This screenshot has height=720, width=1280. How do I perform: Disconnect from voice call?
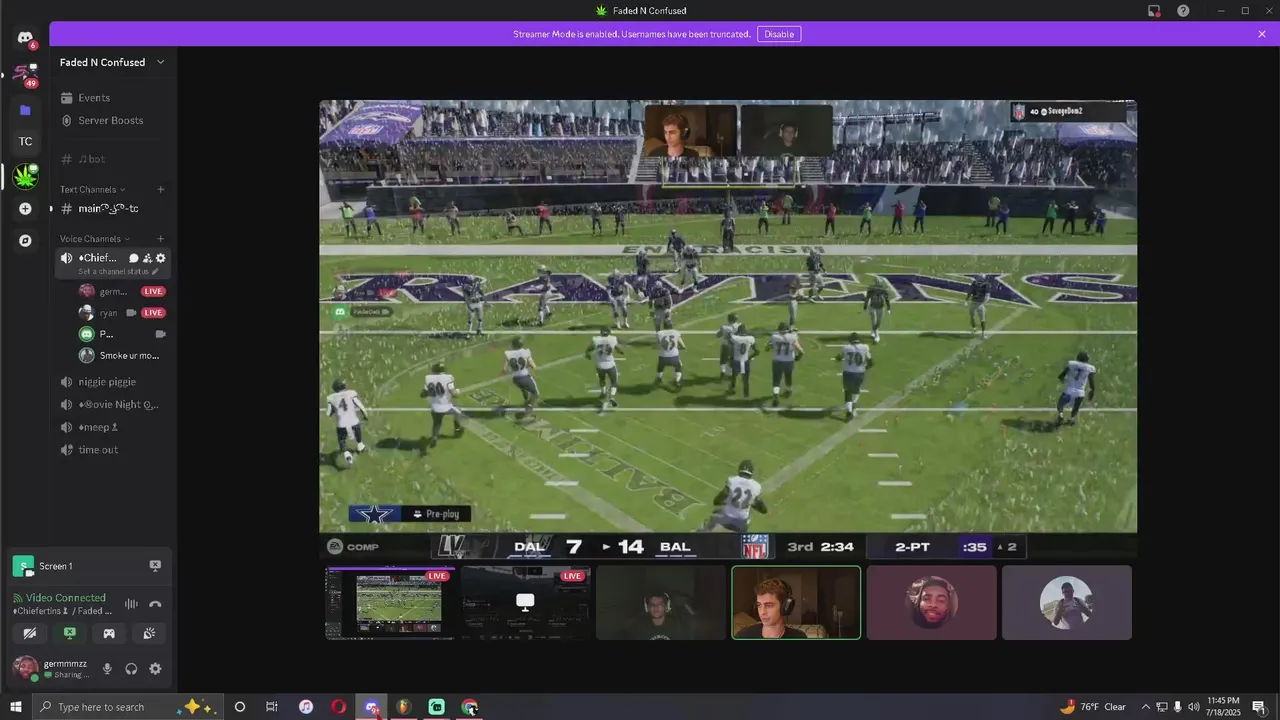[x=155, y=604]
